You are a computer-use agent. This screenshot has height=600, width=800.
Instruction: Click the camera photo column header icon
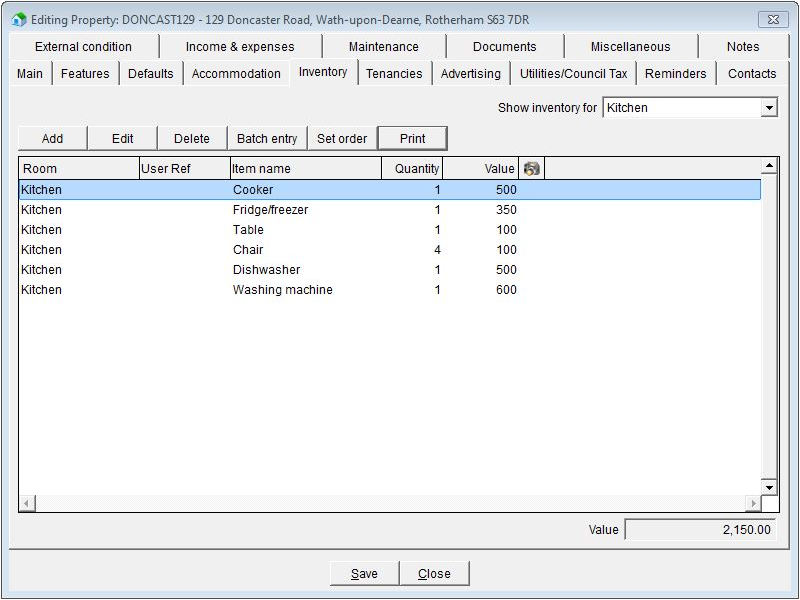click(x=532, y=168)
